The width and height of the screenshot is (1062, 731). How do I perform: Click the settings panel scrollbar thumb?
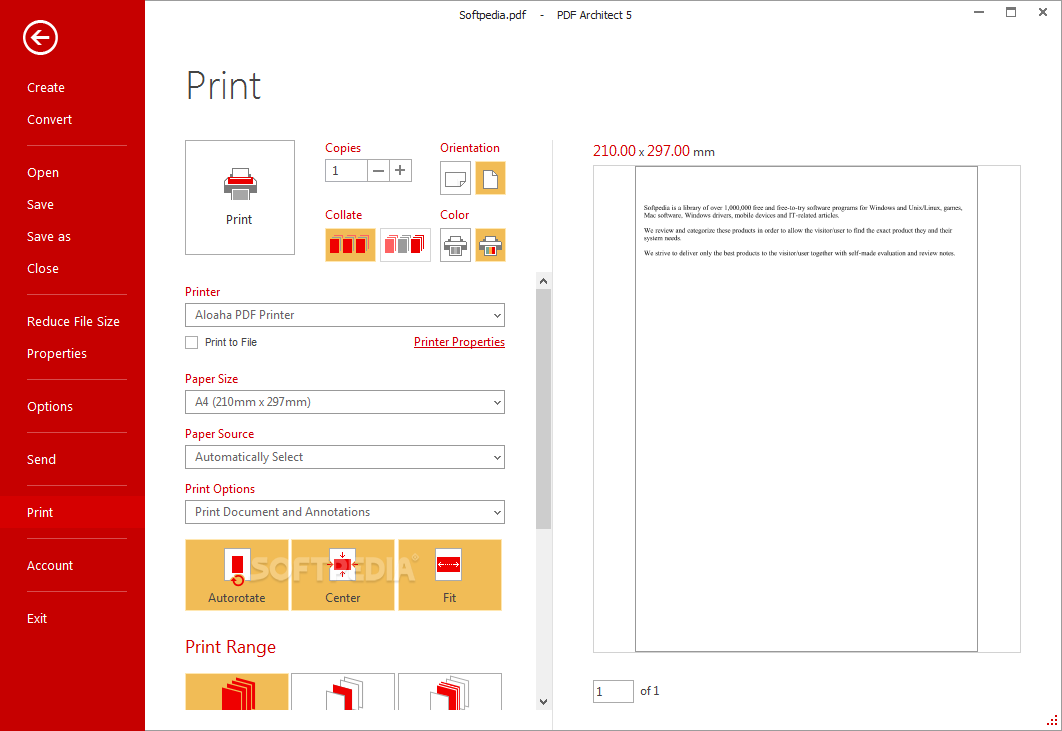(x=543, y=409)
